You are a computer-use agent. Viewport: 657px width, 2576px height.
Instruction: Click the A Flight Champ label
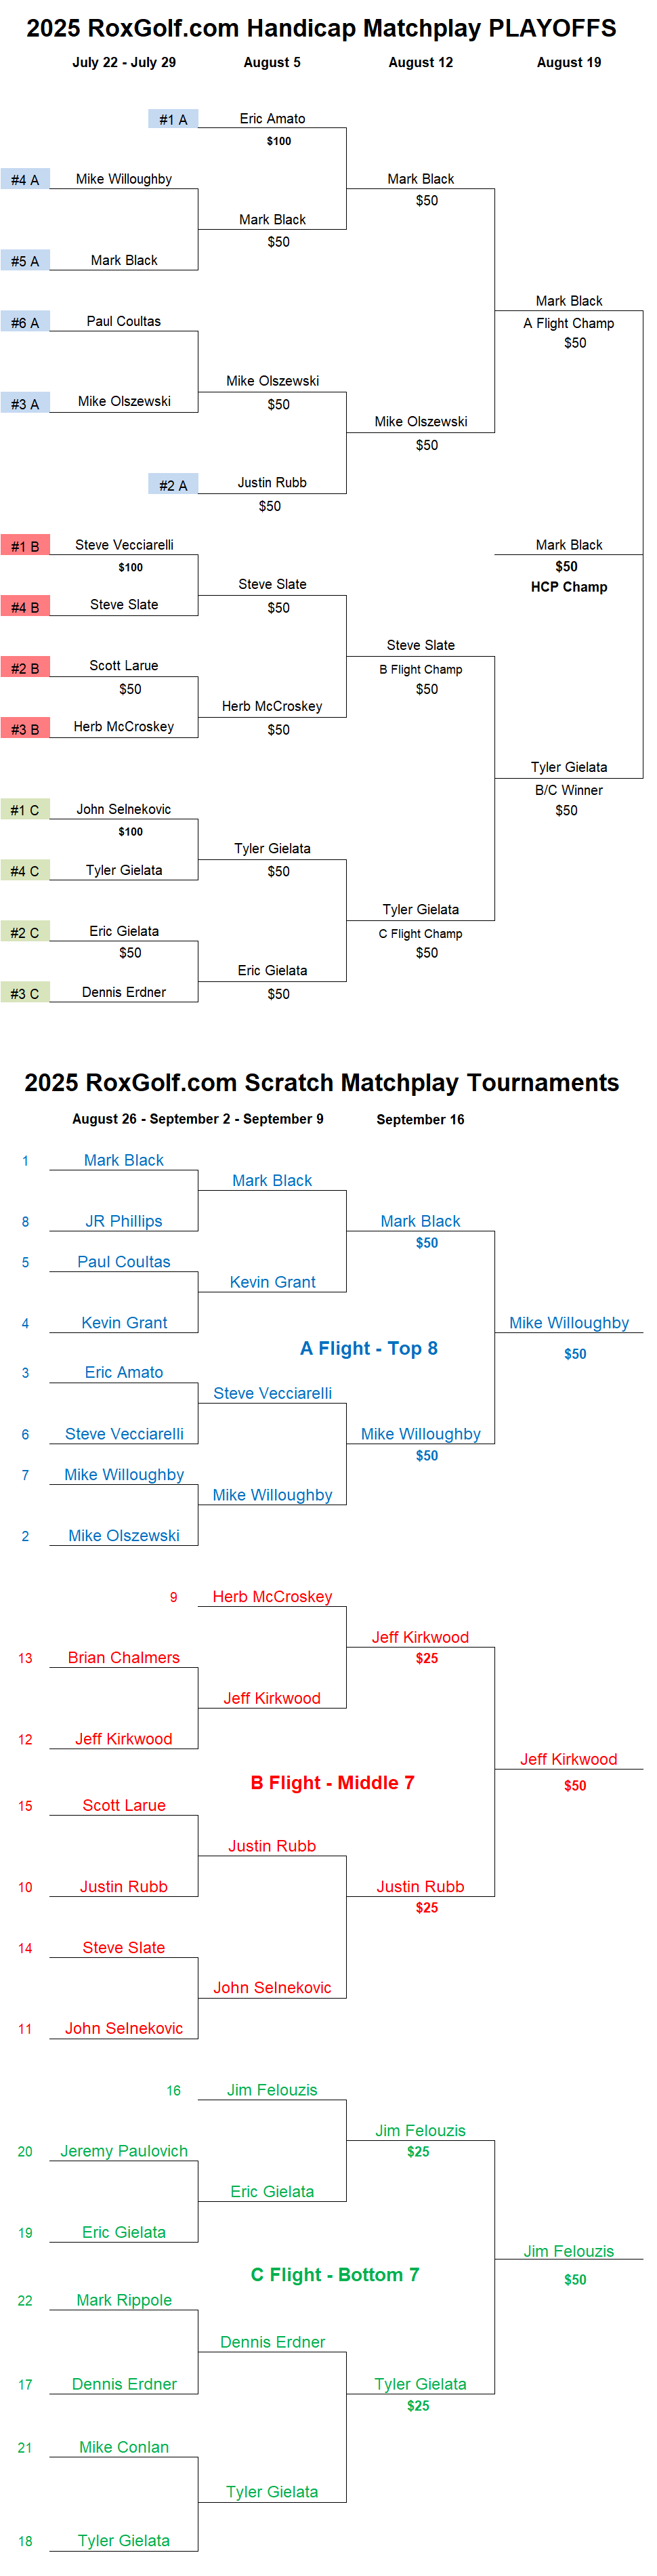[x=569, y=323]
